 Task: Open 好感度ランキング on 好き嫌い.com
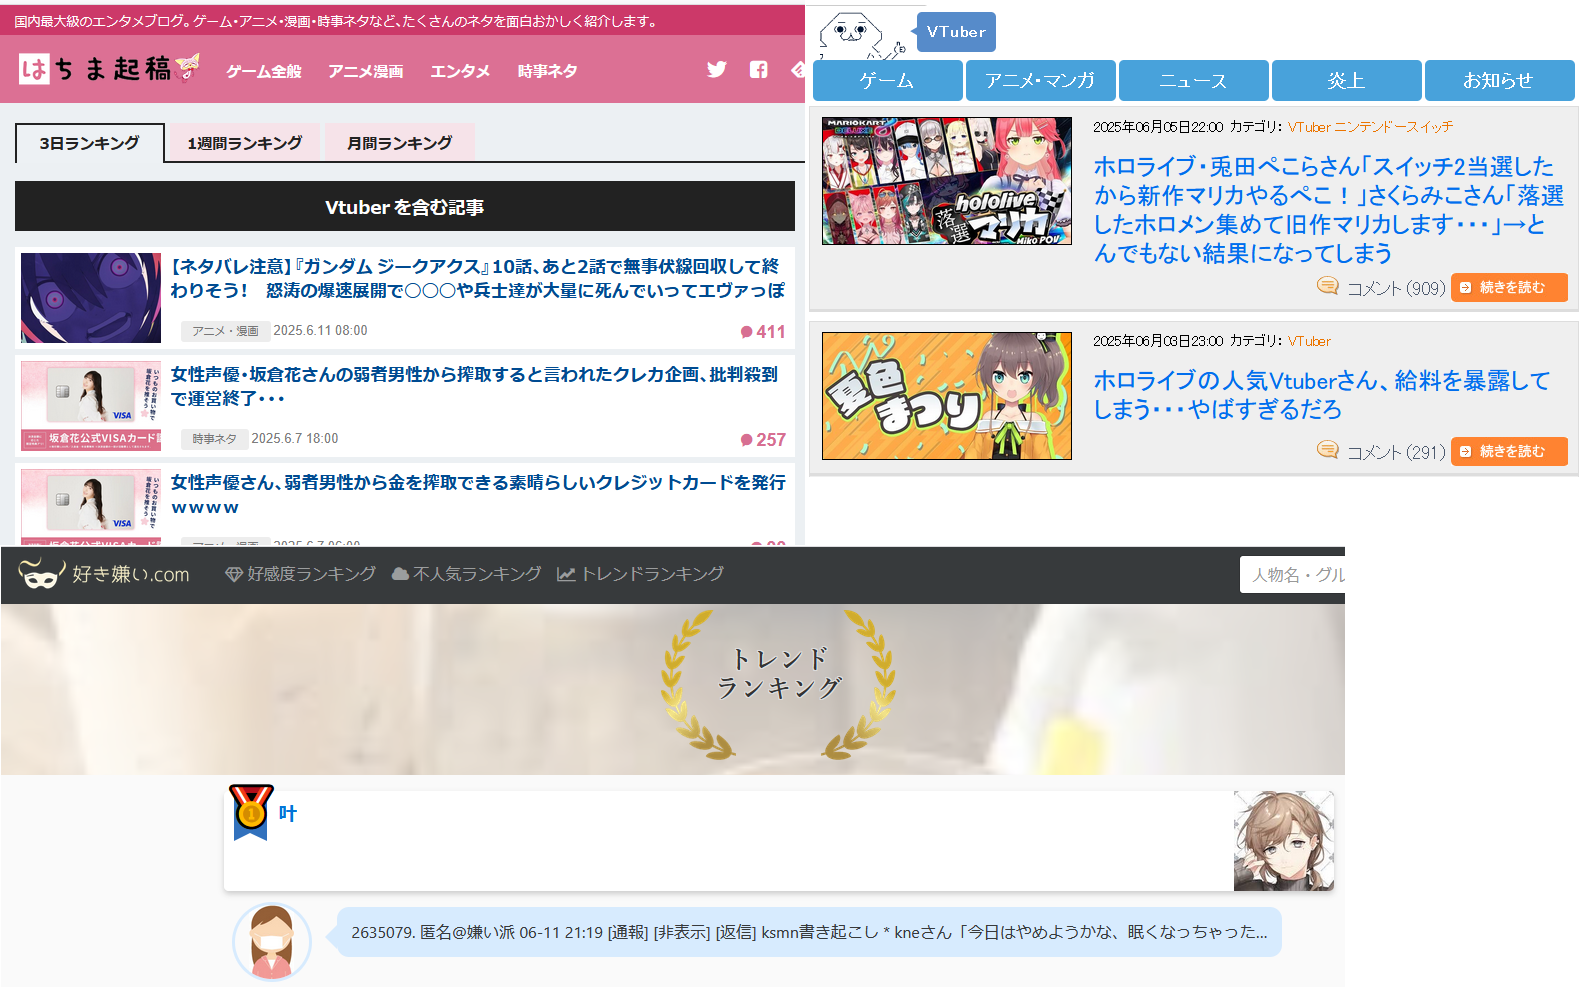coord(301,574)
